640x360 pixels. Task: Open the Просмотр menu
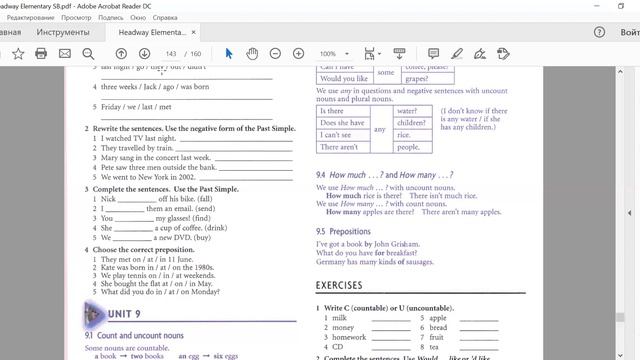[x=76, y=18]
